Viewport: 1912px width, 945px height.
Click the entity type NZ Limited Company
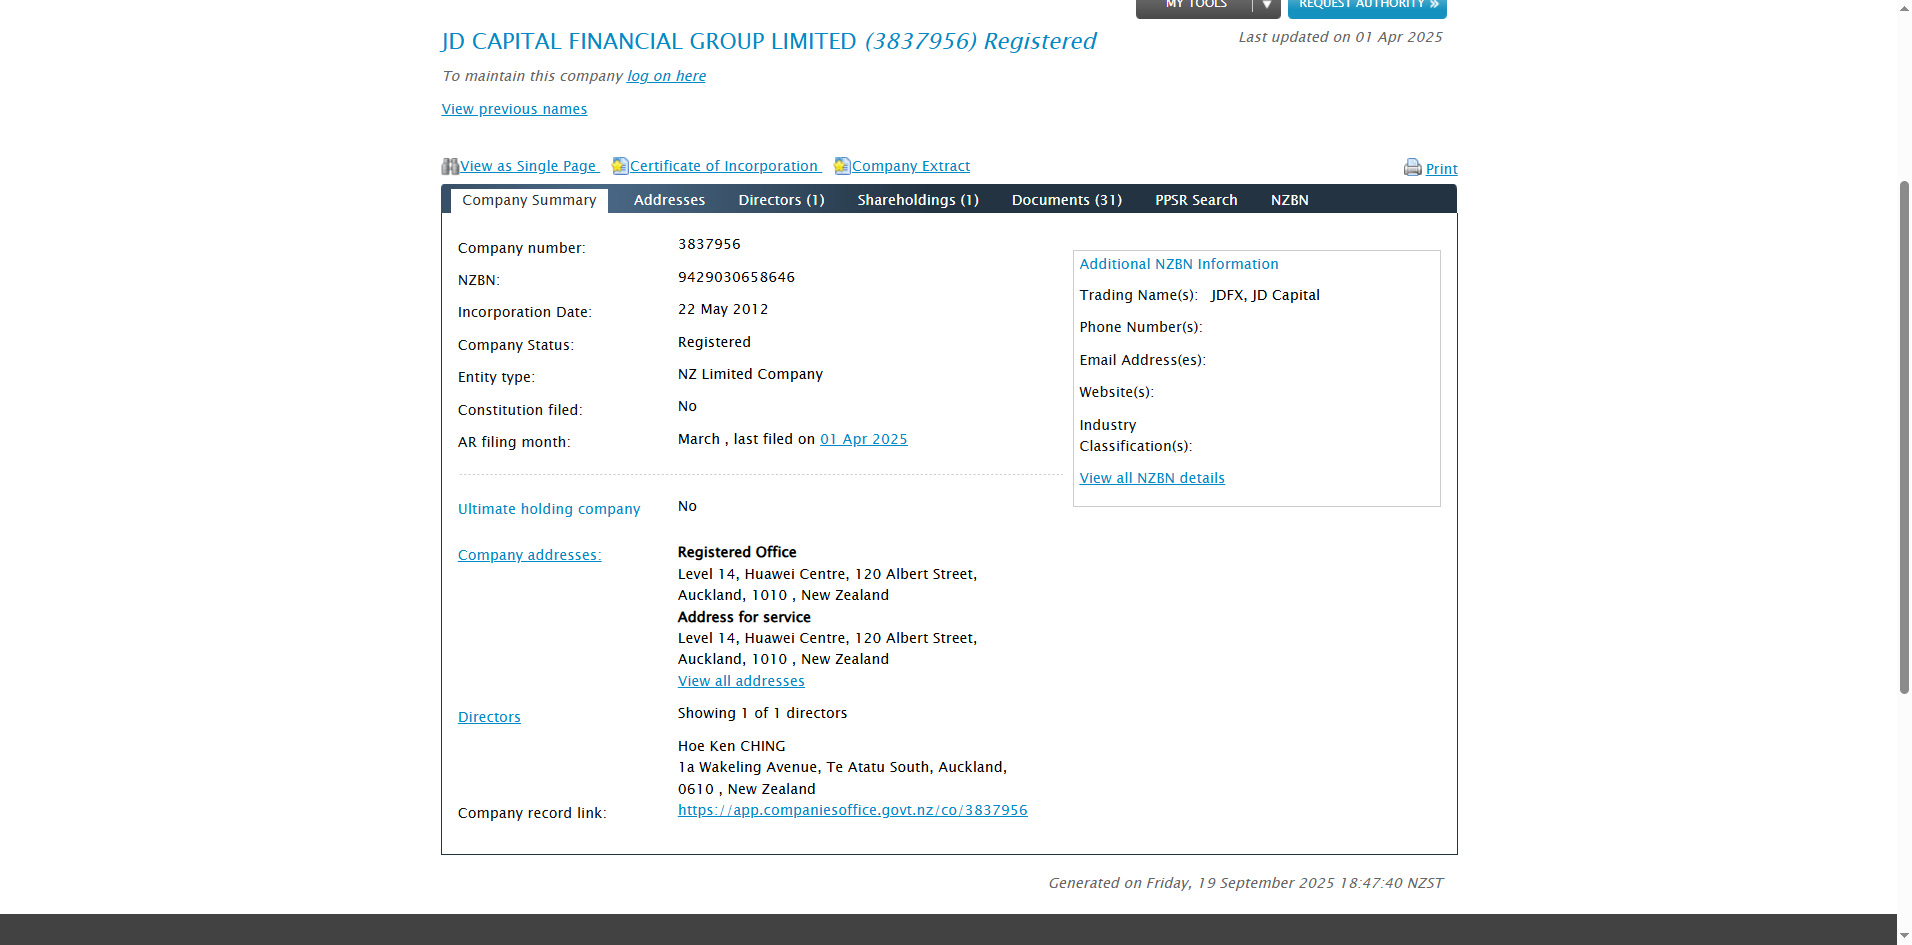point(750,374)
